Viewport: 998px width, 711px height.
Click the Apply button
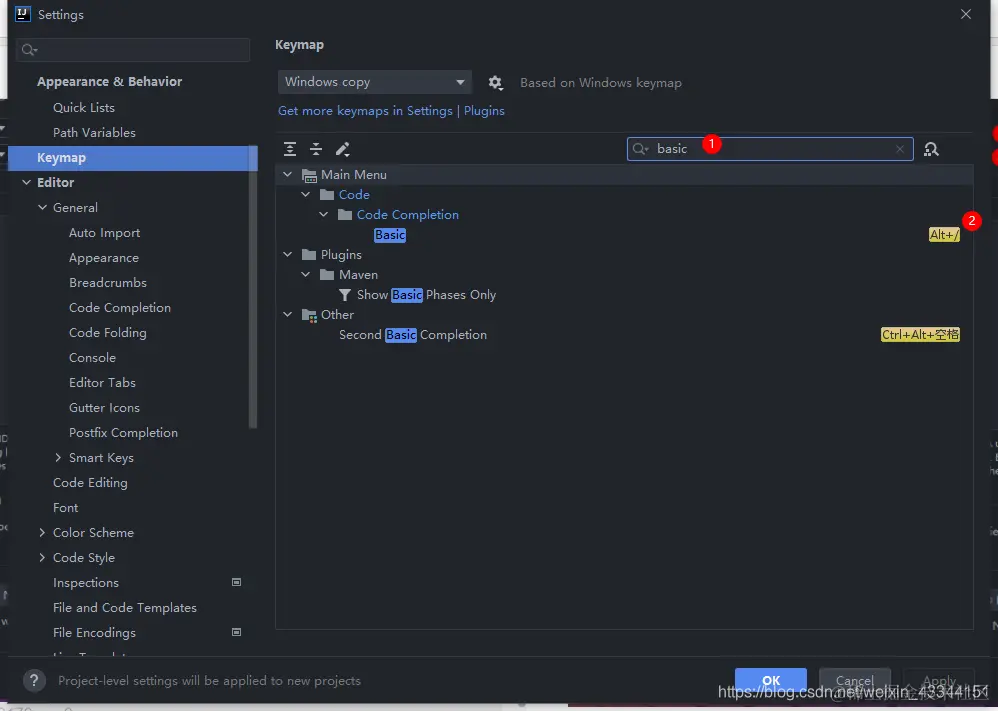(x=939, y=680)
